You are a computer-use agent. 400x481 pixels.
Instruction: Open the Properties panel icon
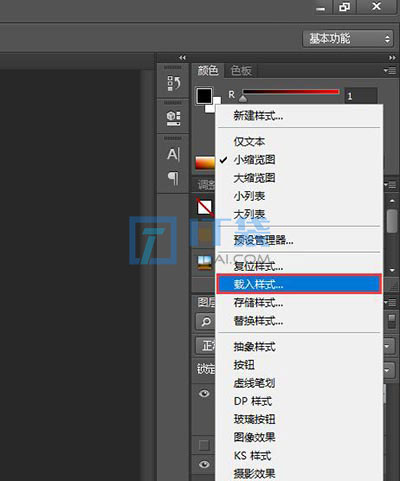[174, 118]
